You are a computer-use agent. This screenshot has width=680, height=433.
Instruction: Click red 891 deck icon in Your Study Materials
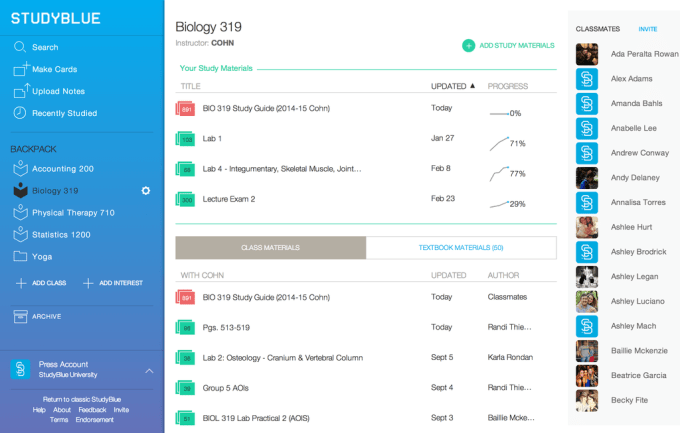click(x=185, y=108)
